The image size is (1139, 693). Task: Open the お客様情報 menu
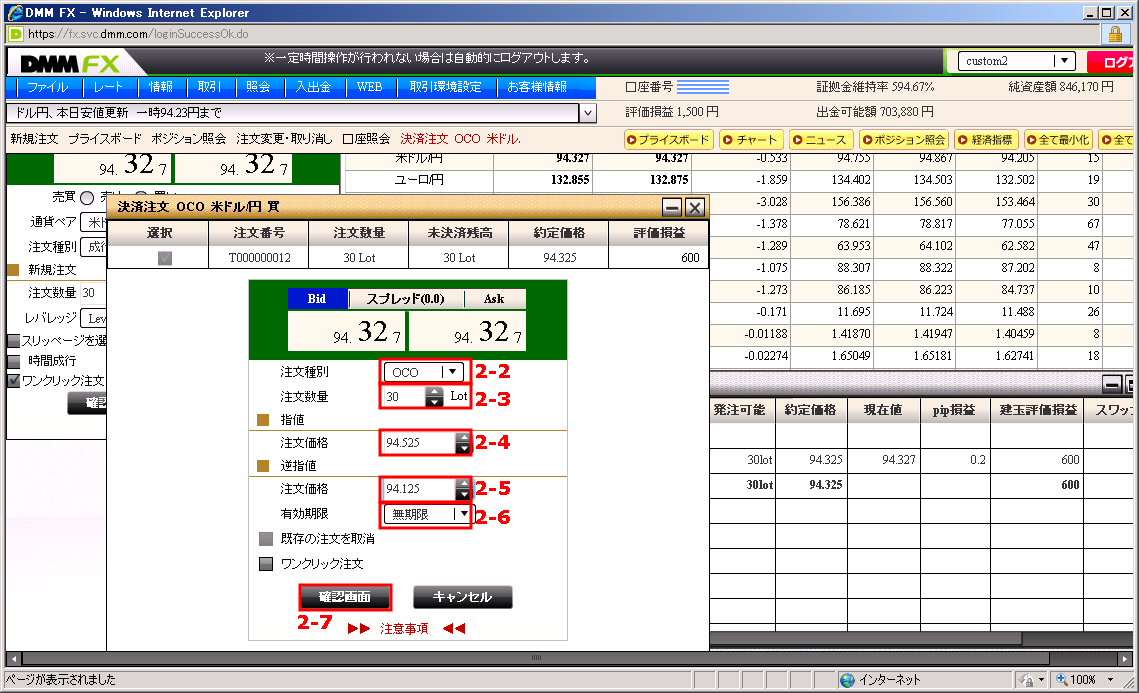537,87
